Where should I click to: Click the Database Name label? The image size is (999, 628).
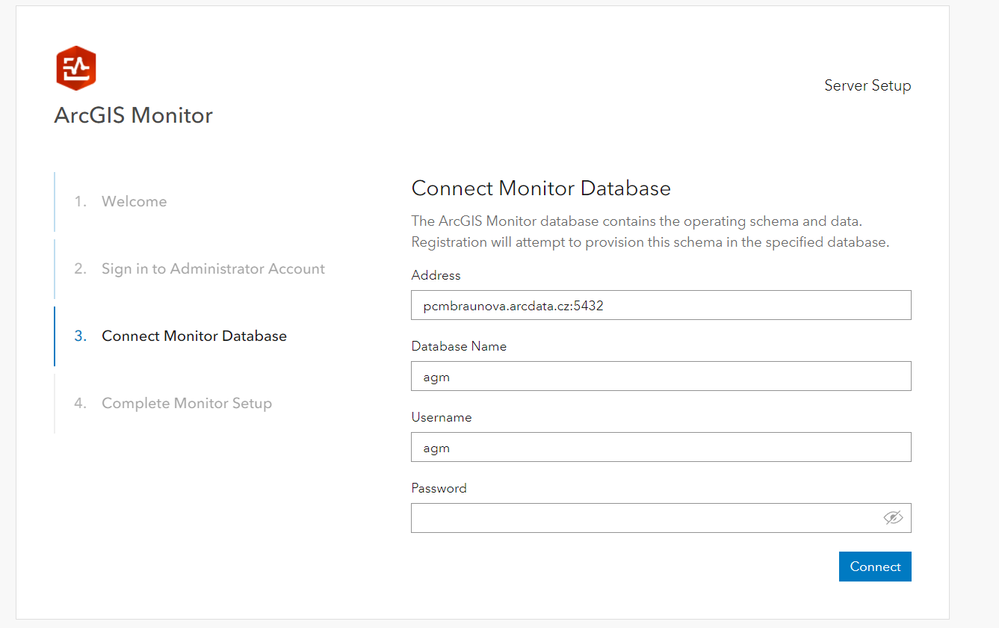[x=459, y=346]
